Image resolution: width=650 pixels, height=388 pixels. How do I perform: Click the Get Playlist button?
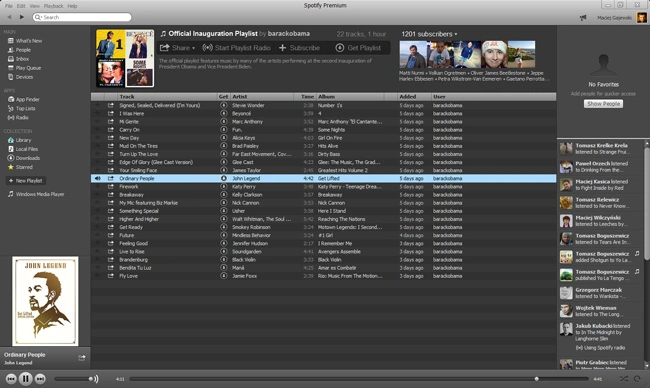pyautogui.click(x=358, y=48)
